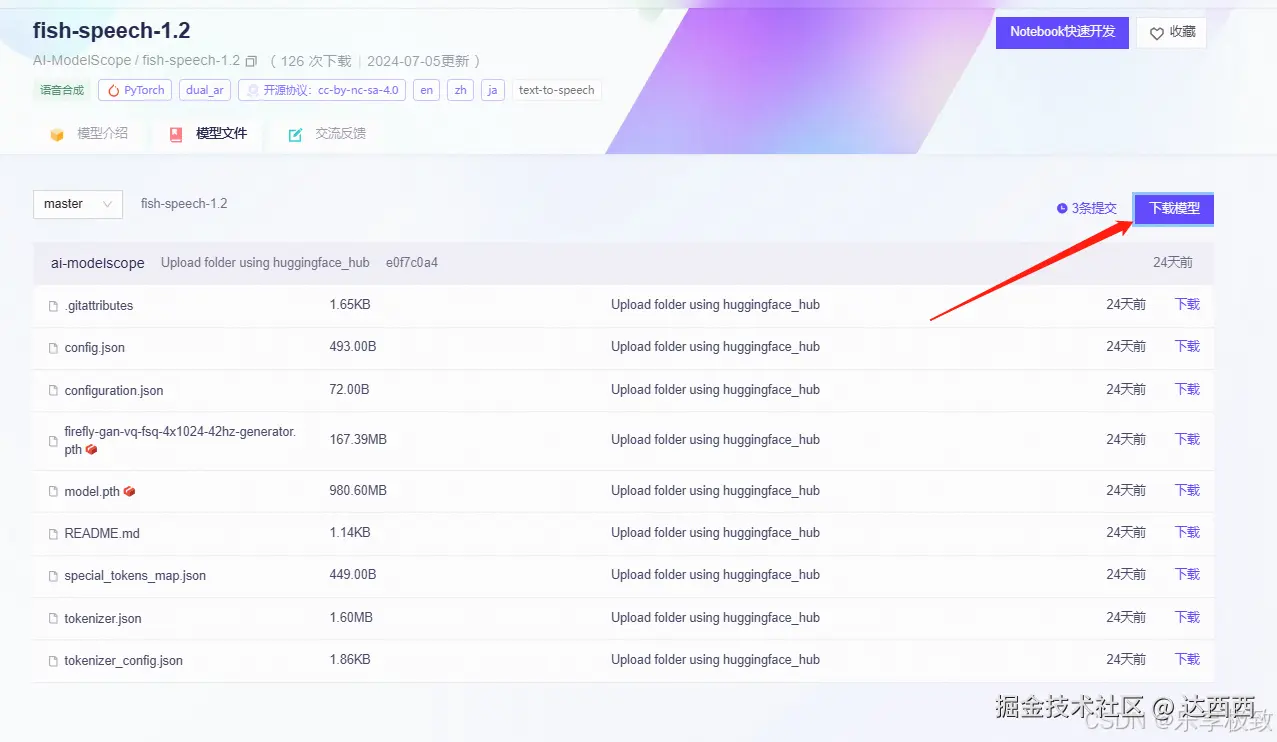Click the 语音合成 tag
Image resolution: width=1277 pixels, height=742 pixels.
point(62,90)
